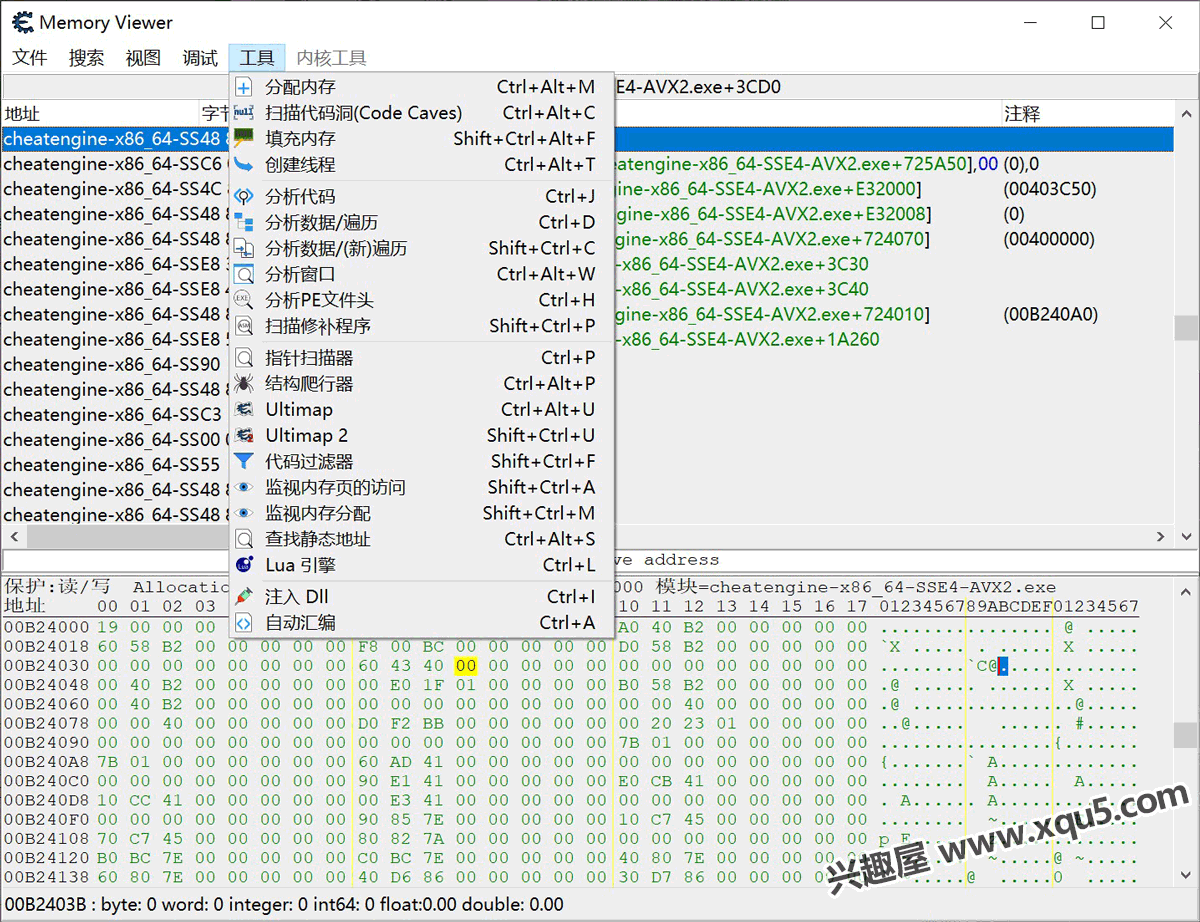Click the 分析窗口 magnifier icon
The height and width of the screenshot is (922, 1200).
tap(244, 274)
